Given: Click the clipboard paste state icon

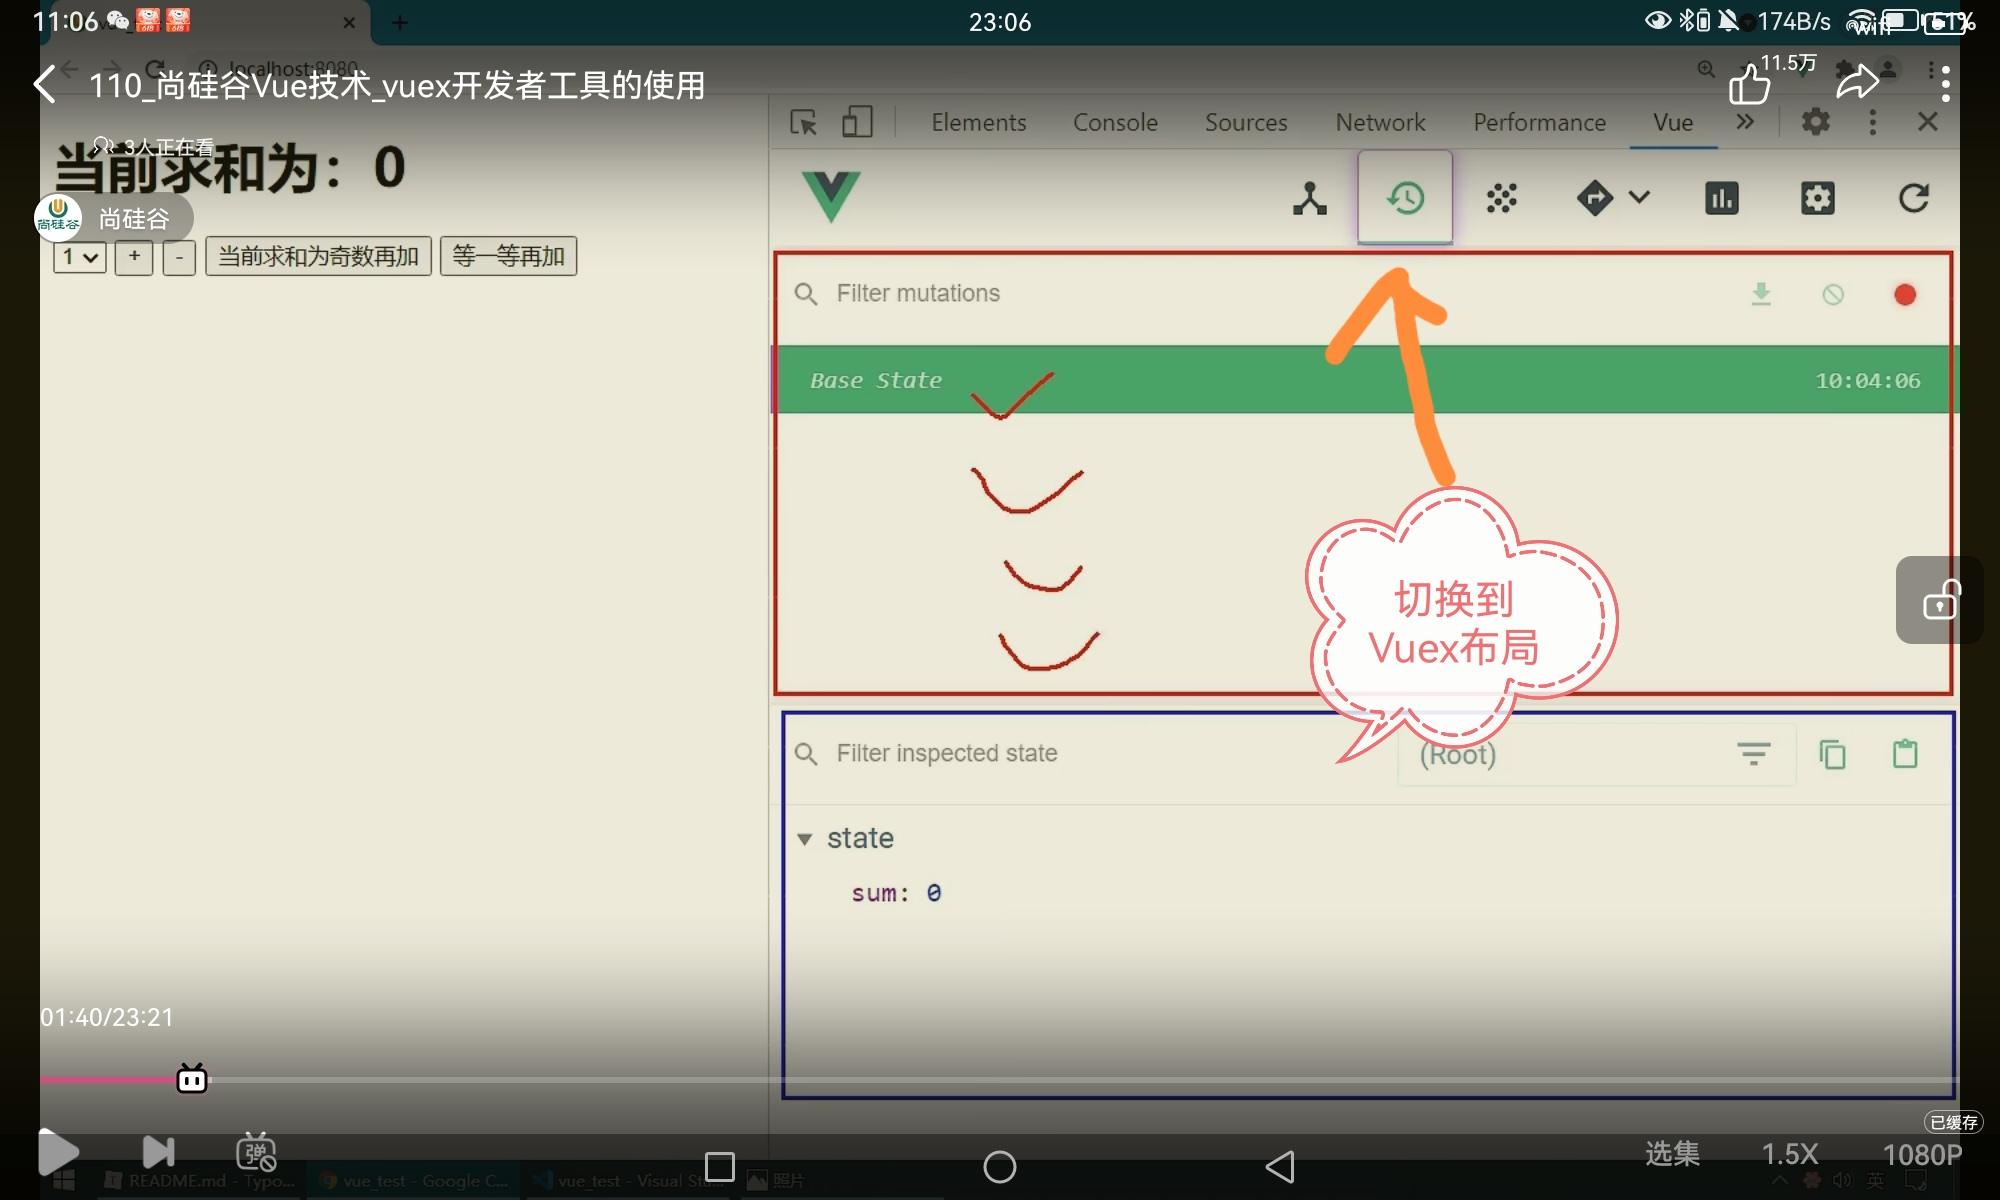Looking at the screenshot, I should coord(1905,754).
